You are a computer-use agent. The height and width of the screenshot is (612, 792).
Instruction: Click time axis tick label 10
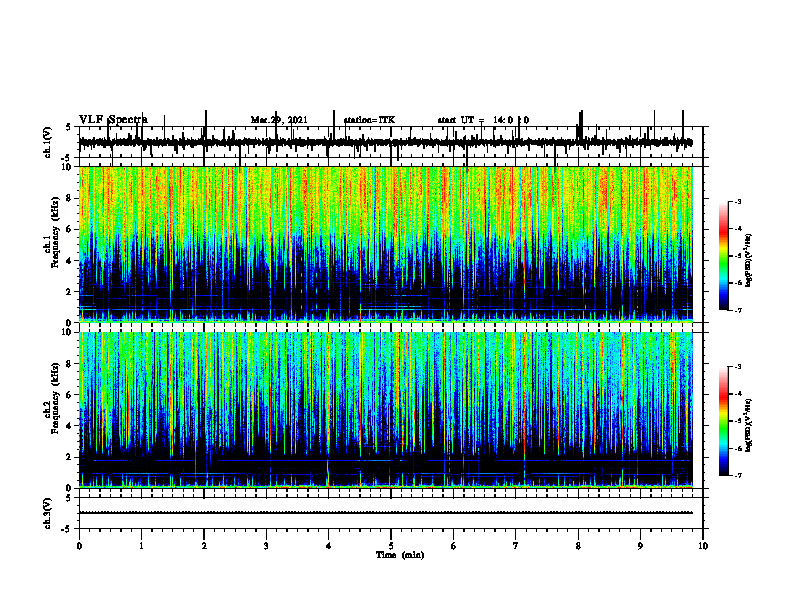[x=703, y=546]
